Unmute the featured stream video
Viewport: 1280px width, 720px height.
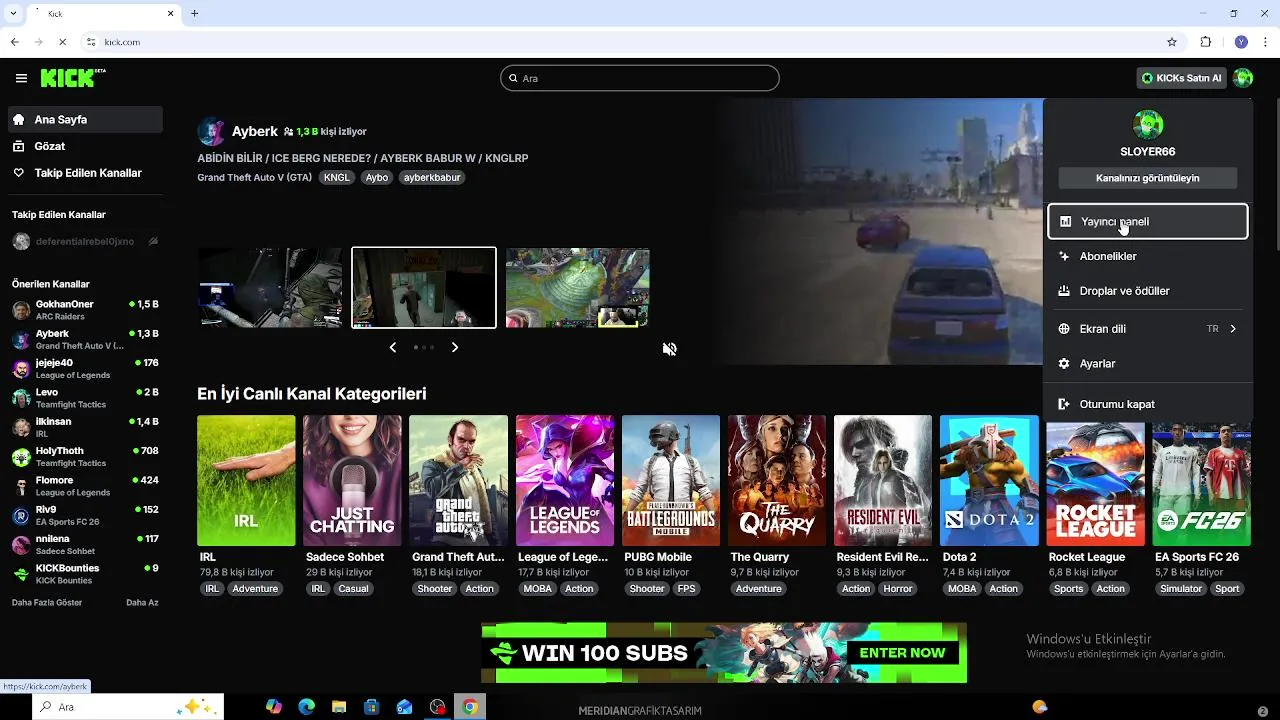coord(670,349)
